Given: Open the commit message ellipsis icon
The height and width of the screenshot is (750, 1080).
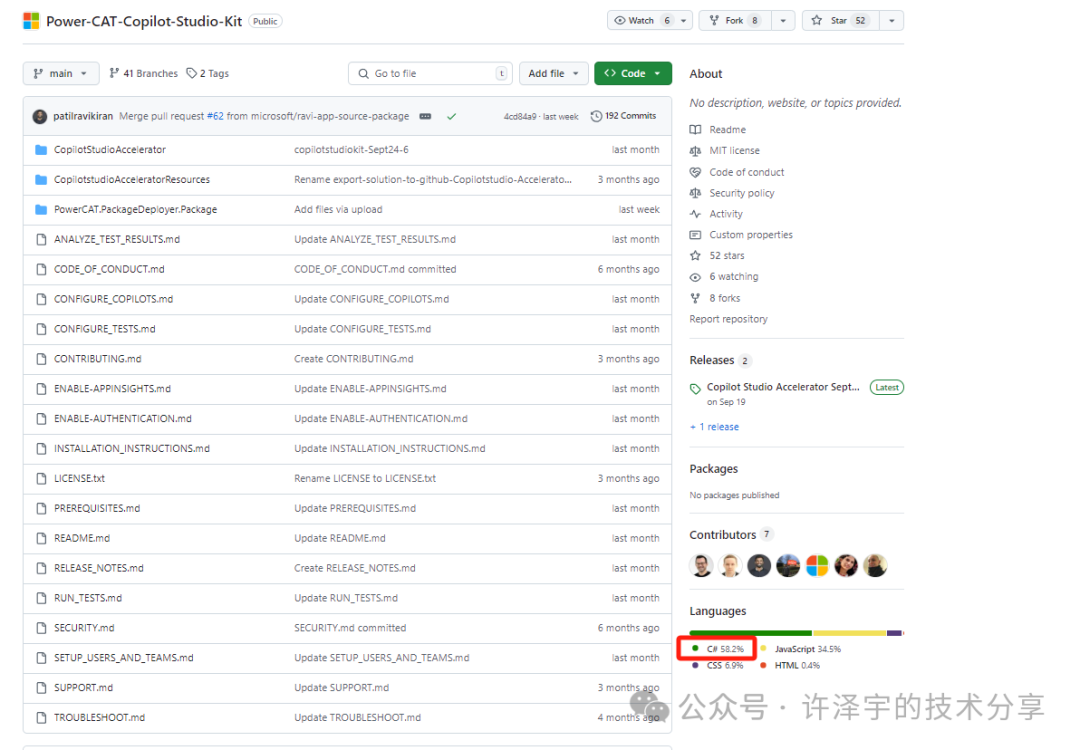Looking at the screenshot, I should (425, 116).
